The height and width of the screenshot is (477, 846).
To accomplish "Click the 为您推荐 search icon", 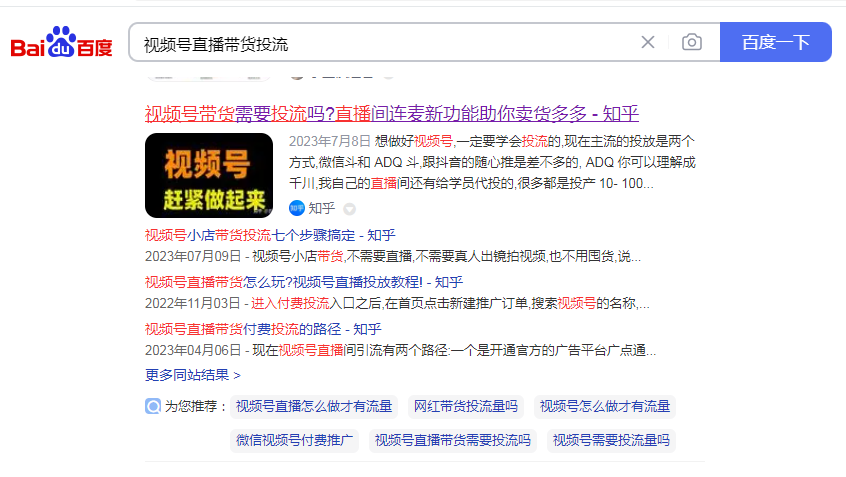I will pyautogui.click(x=153, y=406).
